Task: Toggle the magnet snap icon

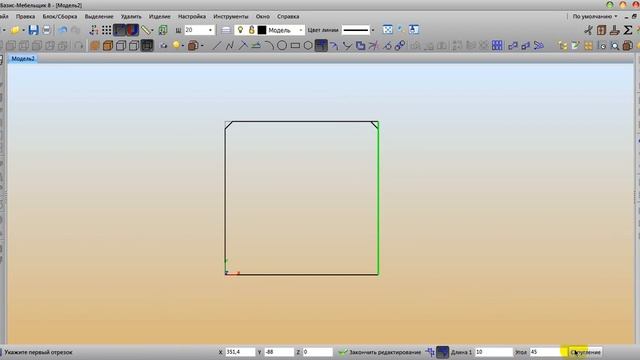Action: point(132,30)
